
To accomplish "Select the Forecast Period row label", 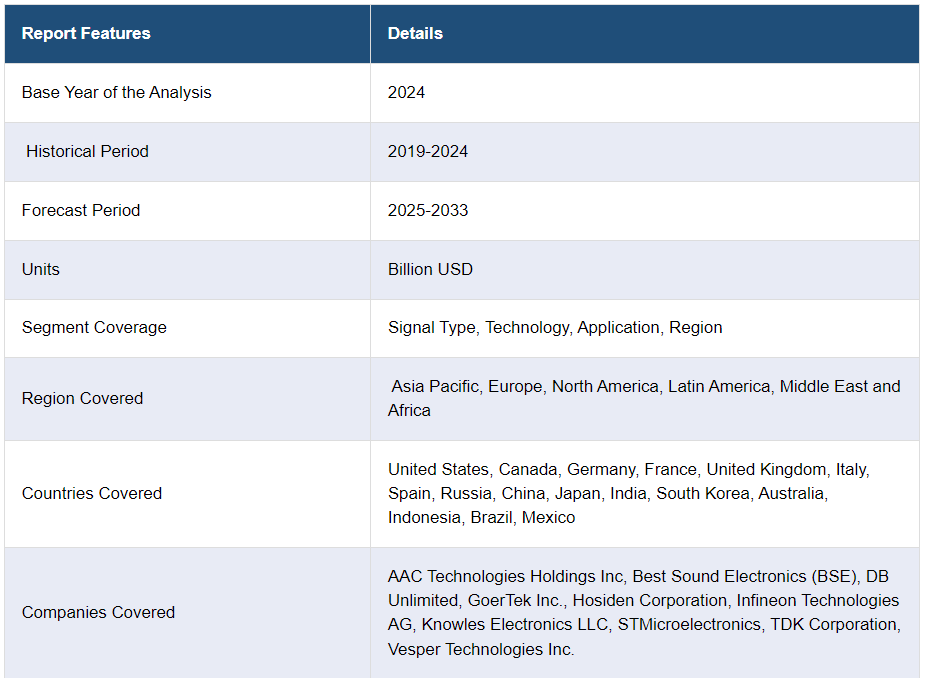I will pyautogui.click(x=81, y=210).
